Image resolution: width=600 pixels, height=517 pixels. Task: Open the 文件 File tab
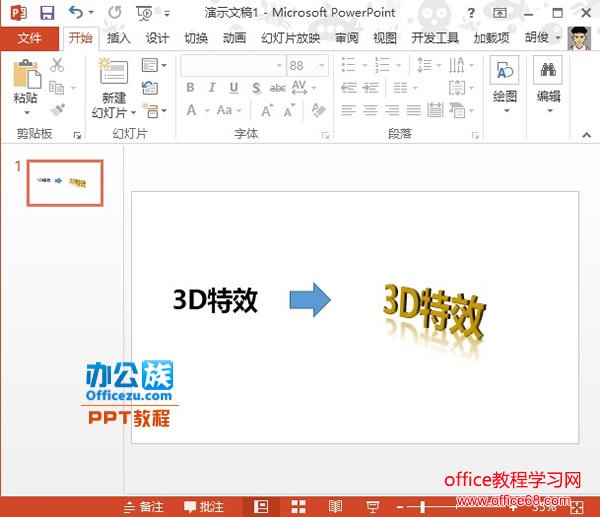[29, 38]
